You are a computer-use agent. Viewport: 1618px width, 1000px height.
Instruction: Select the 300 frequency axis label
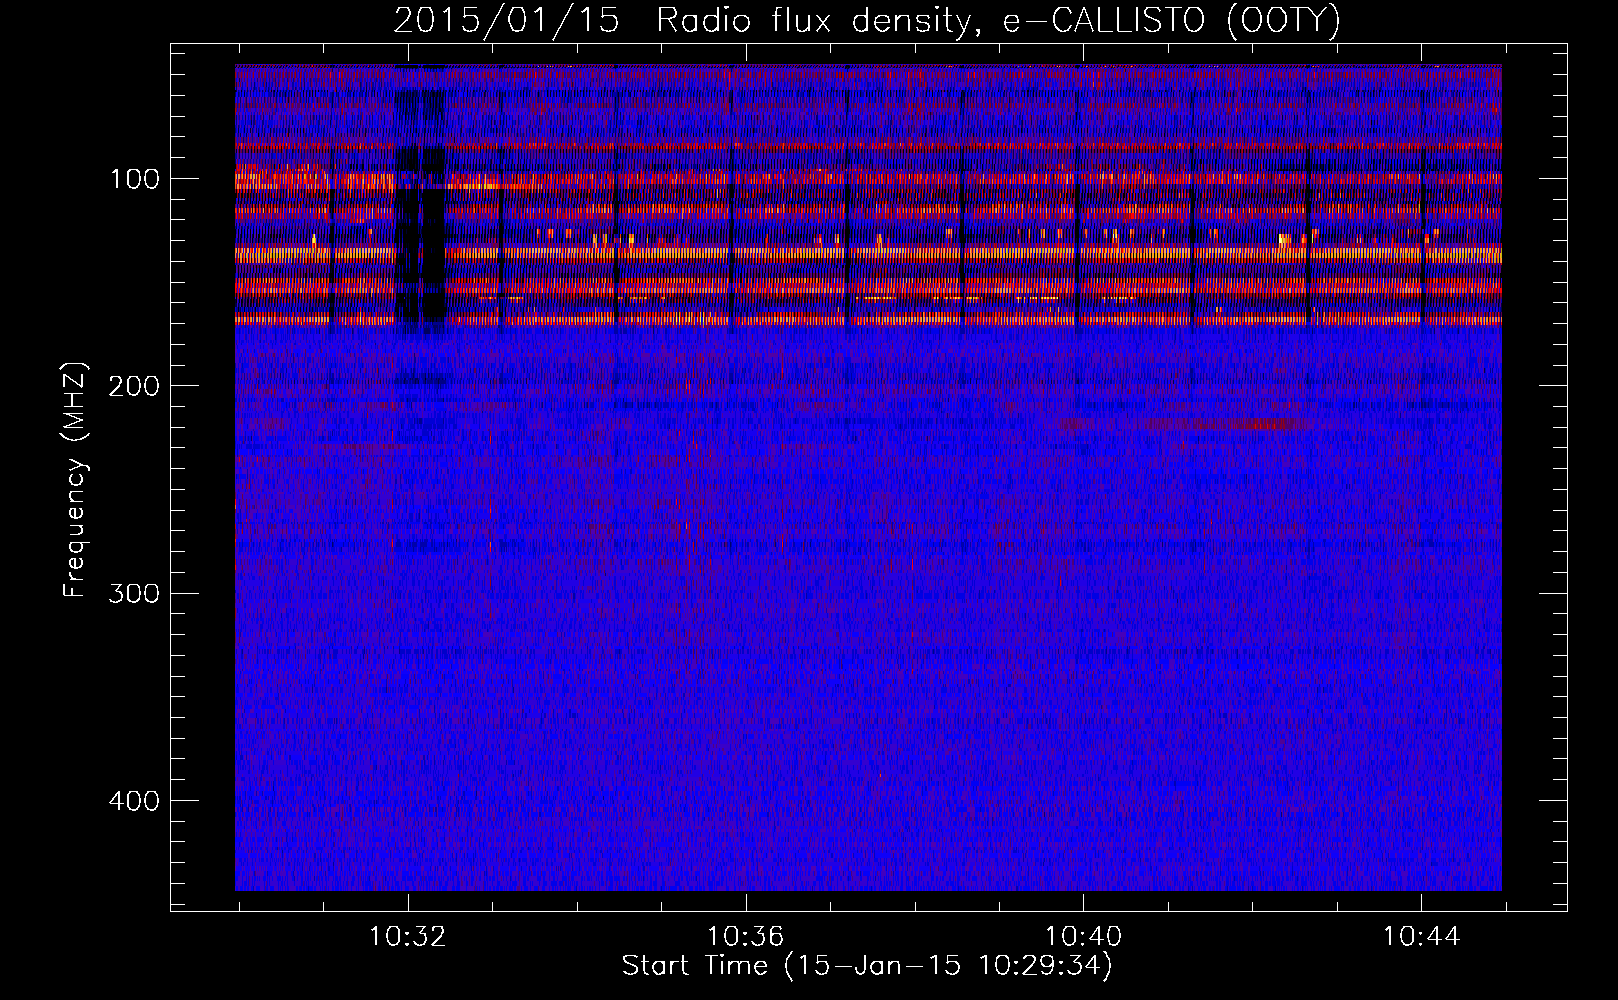135,593
